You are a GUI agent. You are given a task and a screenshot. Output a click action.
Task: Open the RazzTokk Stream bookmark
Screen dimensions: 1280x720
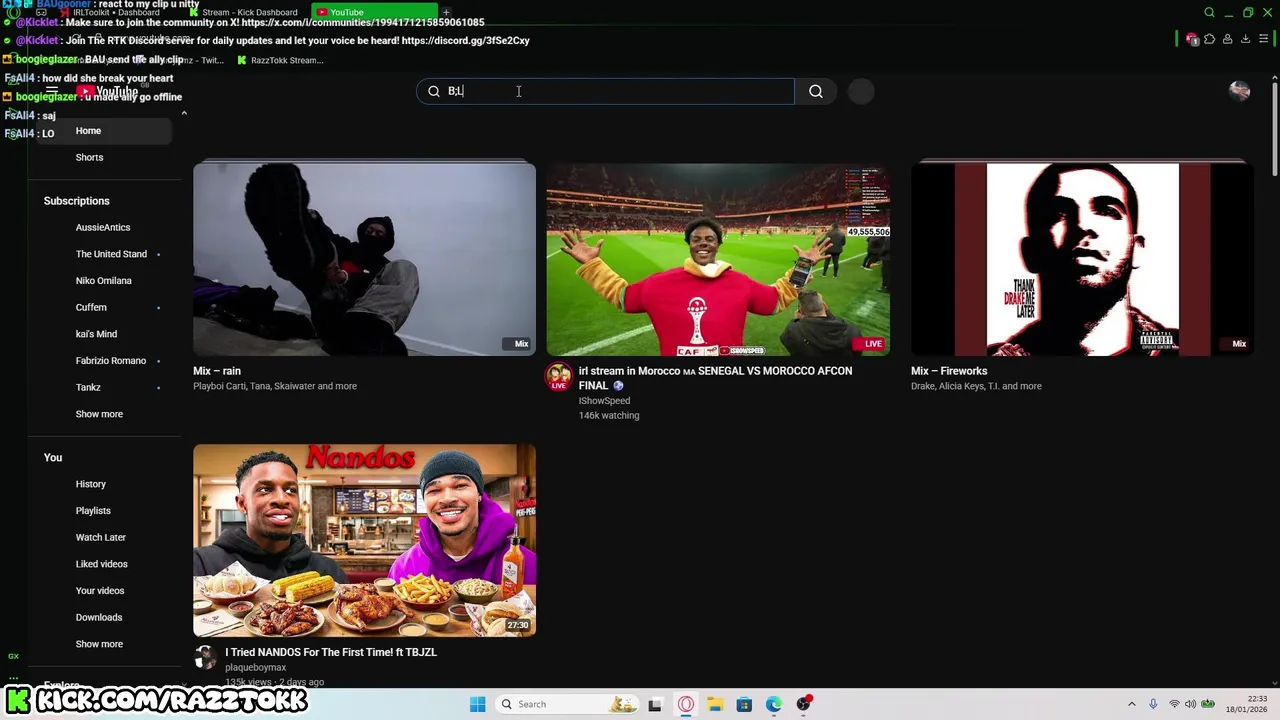280,60
